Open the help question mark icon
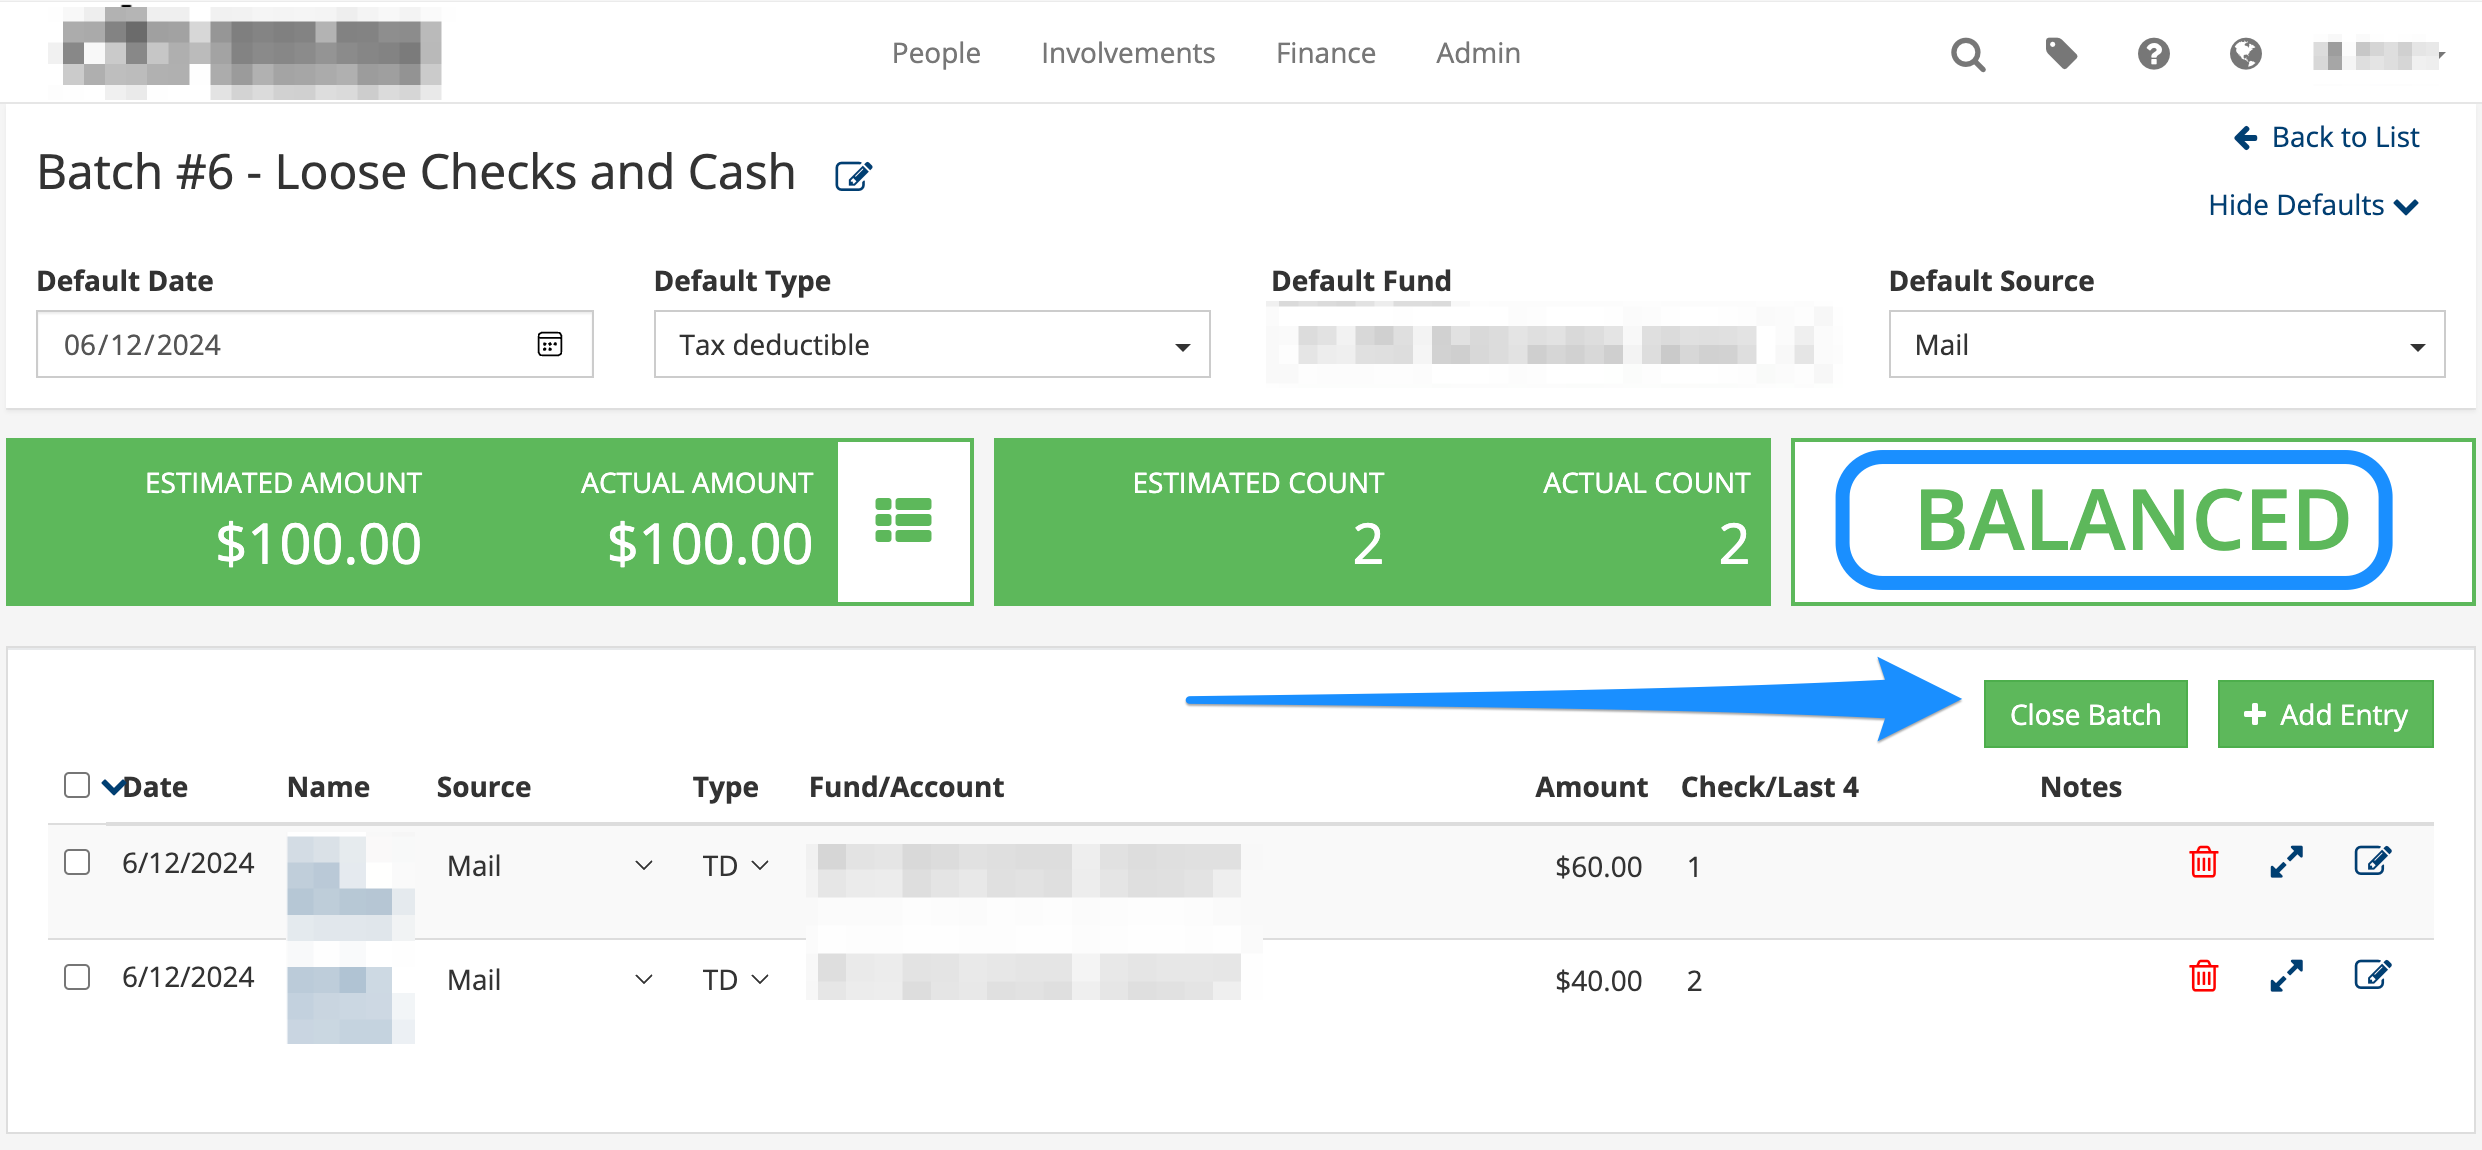Viewport: 2482px width, 1150px height. click(x=2153, y=53)
